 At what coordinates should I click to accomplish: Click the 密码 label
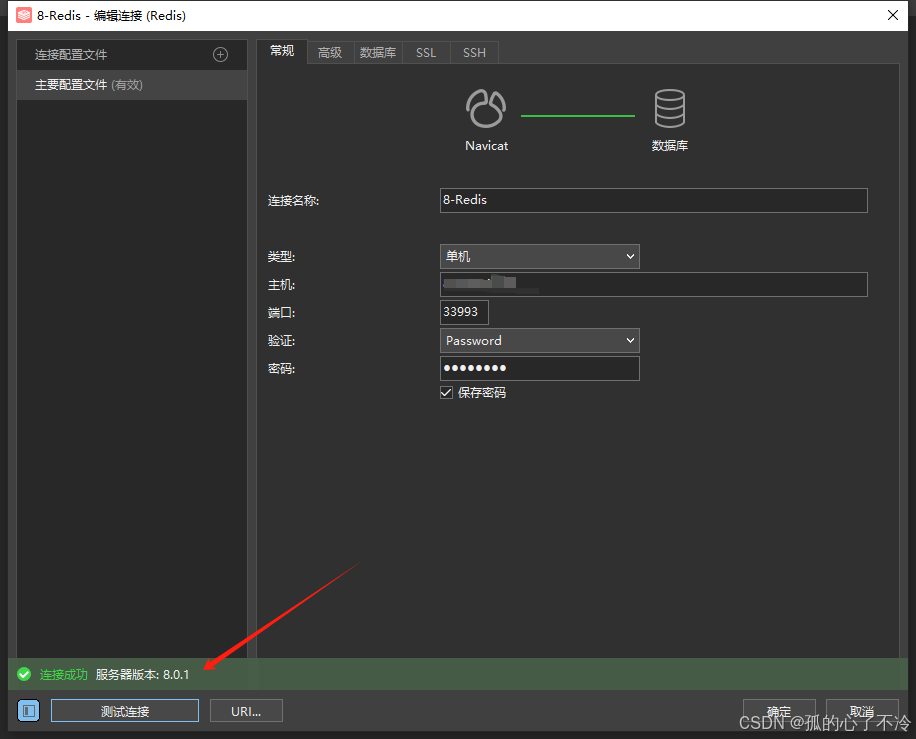pyautogui.click(x=282, y=369)
